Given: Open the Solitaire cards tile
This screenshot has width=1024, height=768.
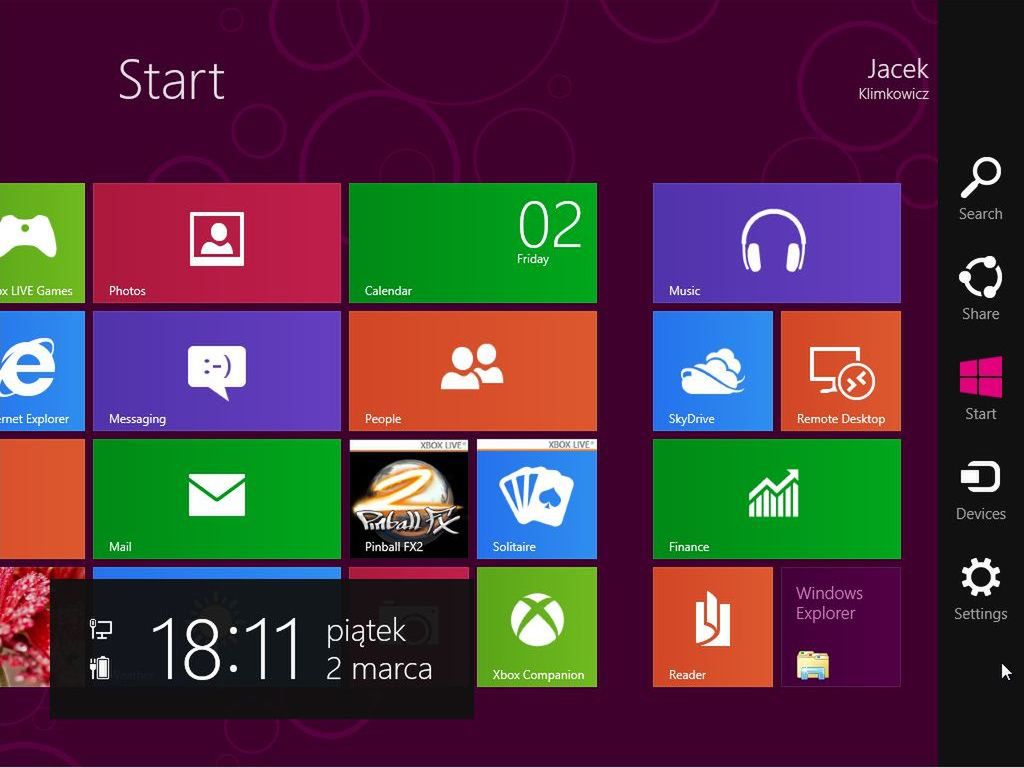Looking at the screenshot, I should click(537, 499).
